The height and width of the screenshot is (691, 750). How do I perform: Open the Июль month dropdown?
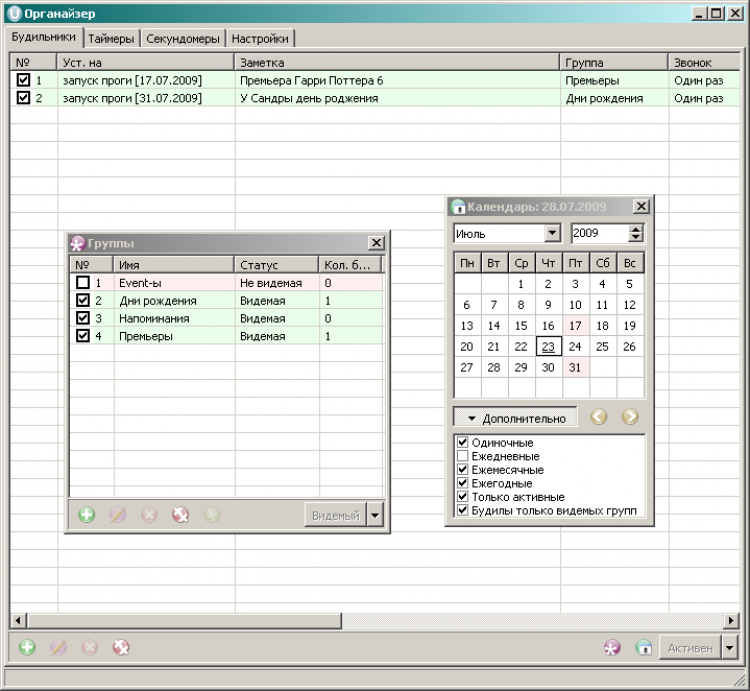click(x=552, y=233)
